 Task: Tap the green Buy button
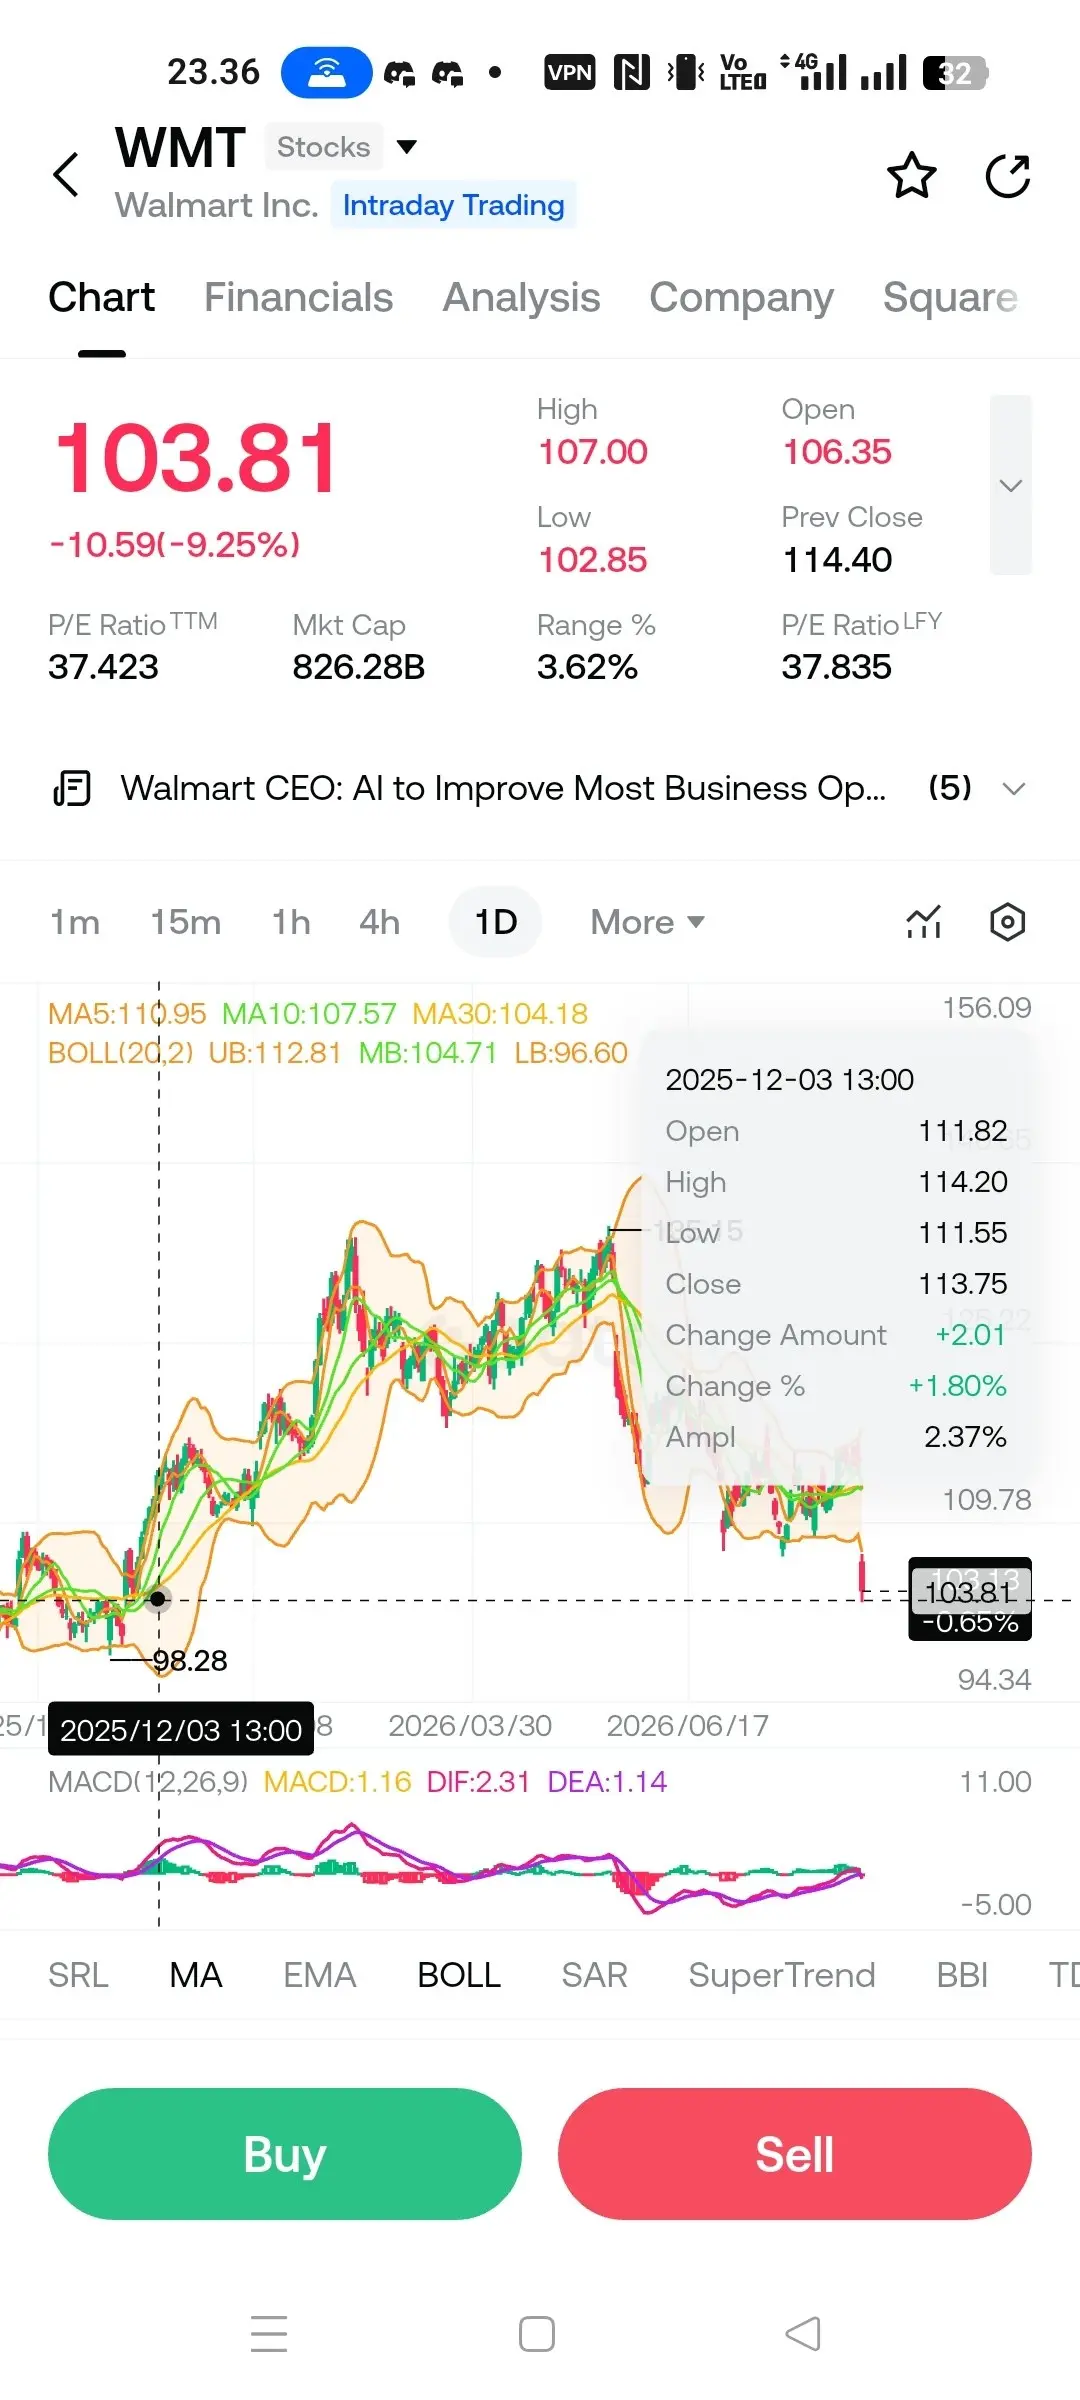coord(285,2154)
